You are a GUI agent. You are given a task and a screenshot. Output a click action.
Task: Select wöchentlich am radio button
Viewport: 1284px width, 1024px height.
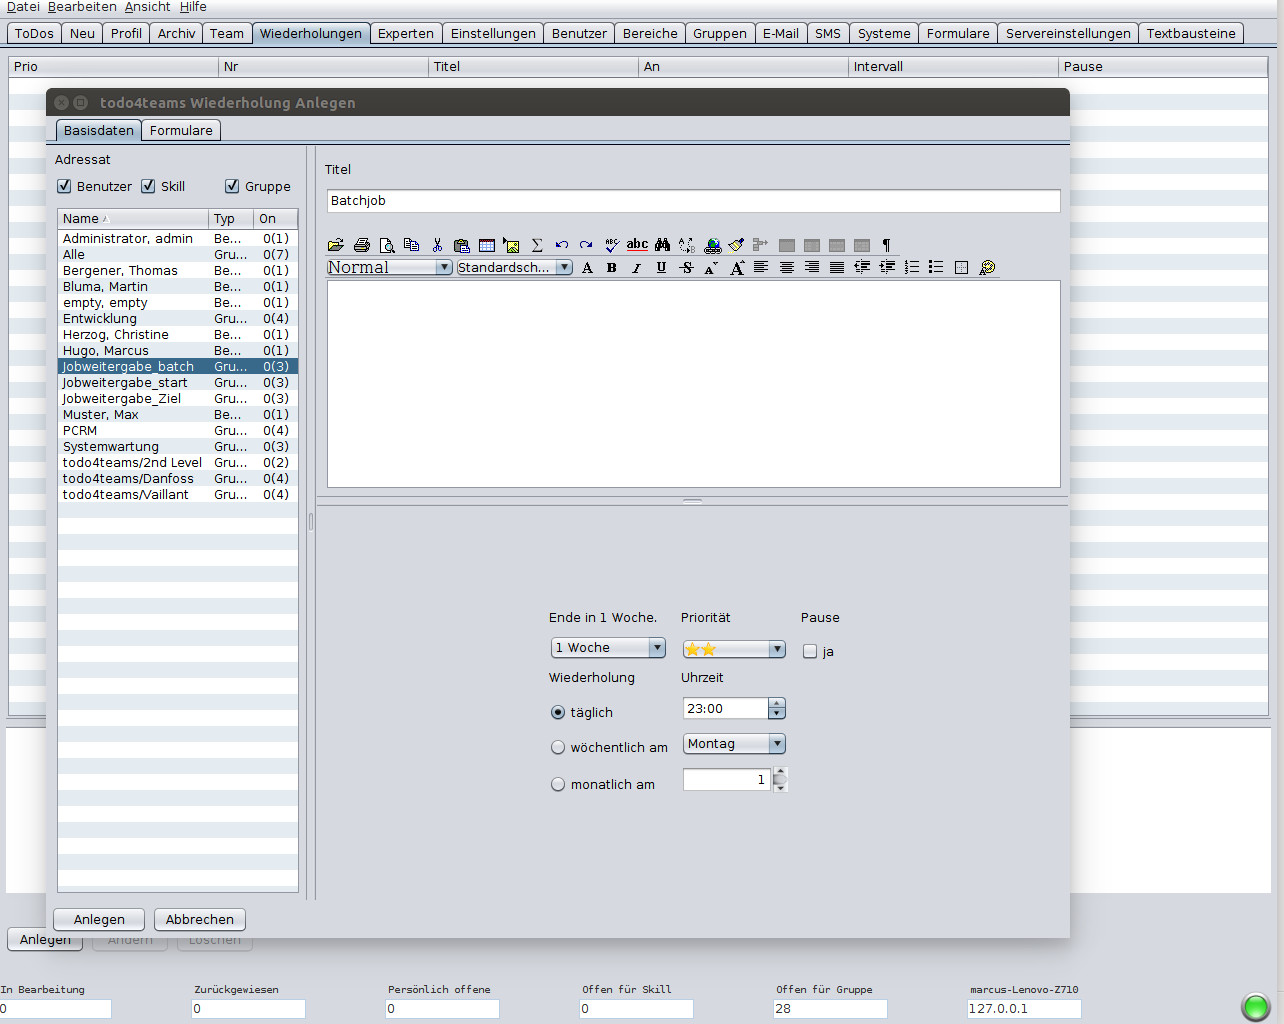click(558, 747)
